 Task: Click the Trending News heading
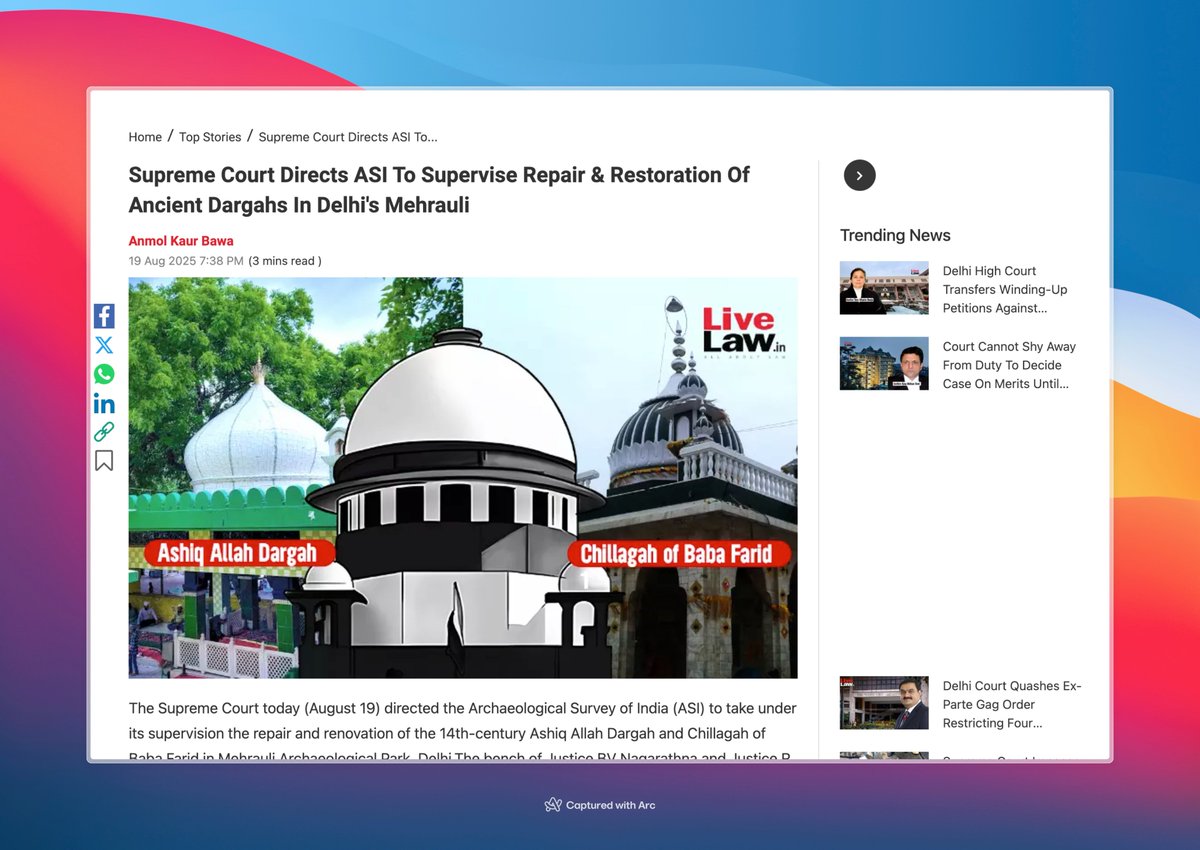pyautogui.click(x=895, y=235)
